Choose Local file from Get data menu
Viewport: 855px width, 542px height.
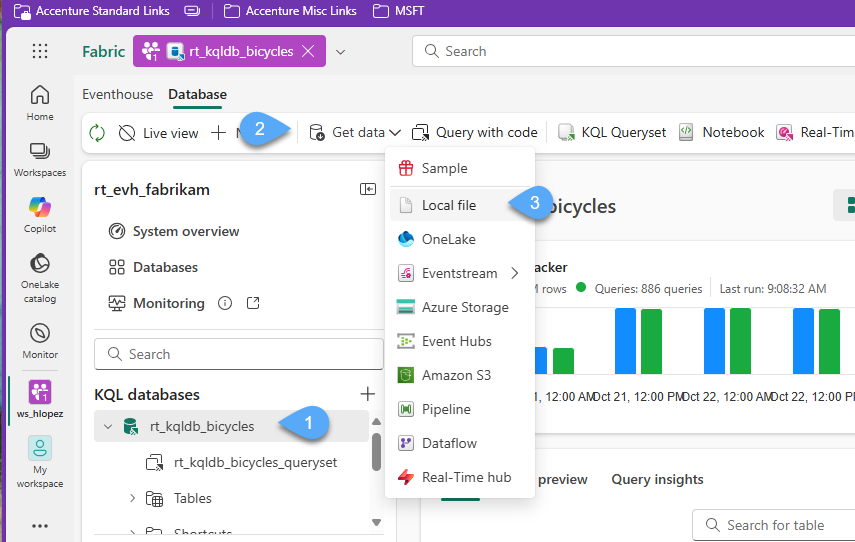point(460,205)
